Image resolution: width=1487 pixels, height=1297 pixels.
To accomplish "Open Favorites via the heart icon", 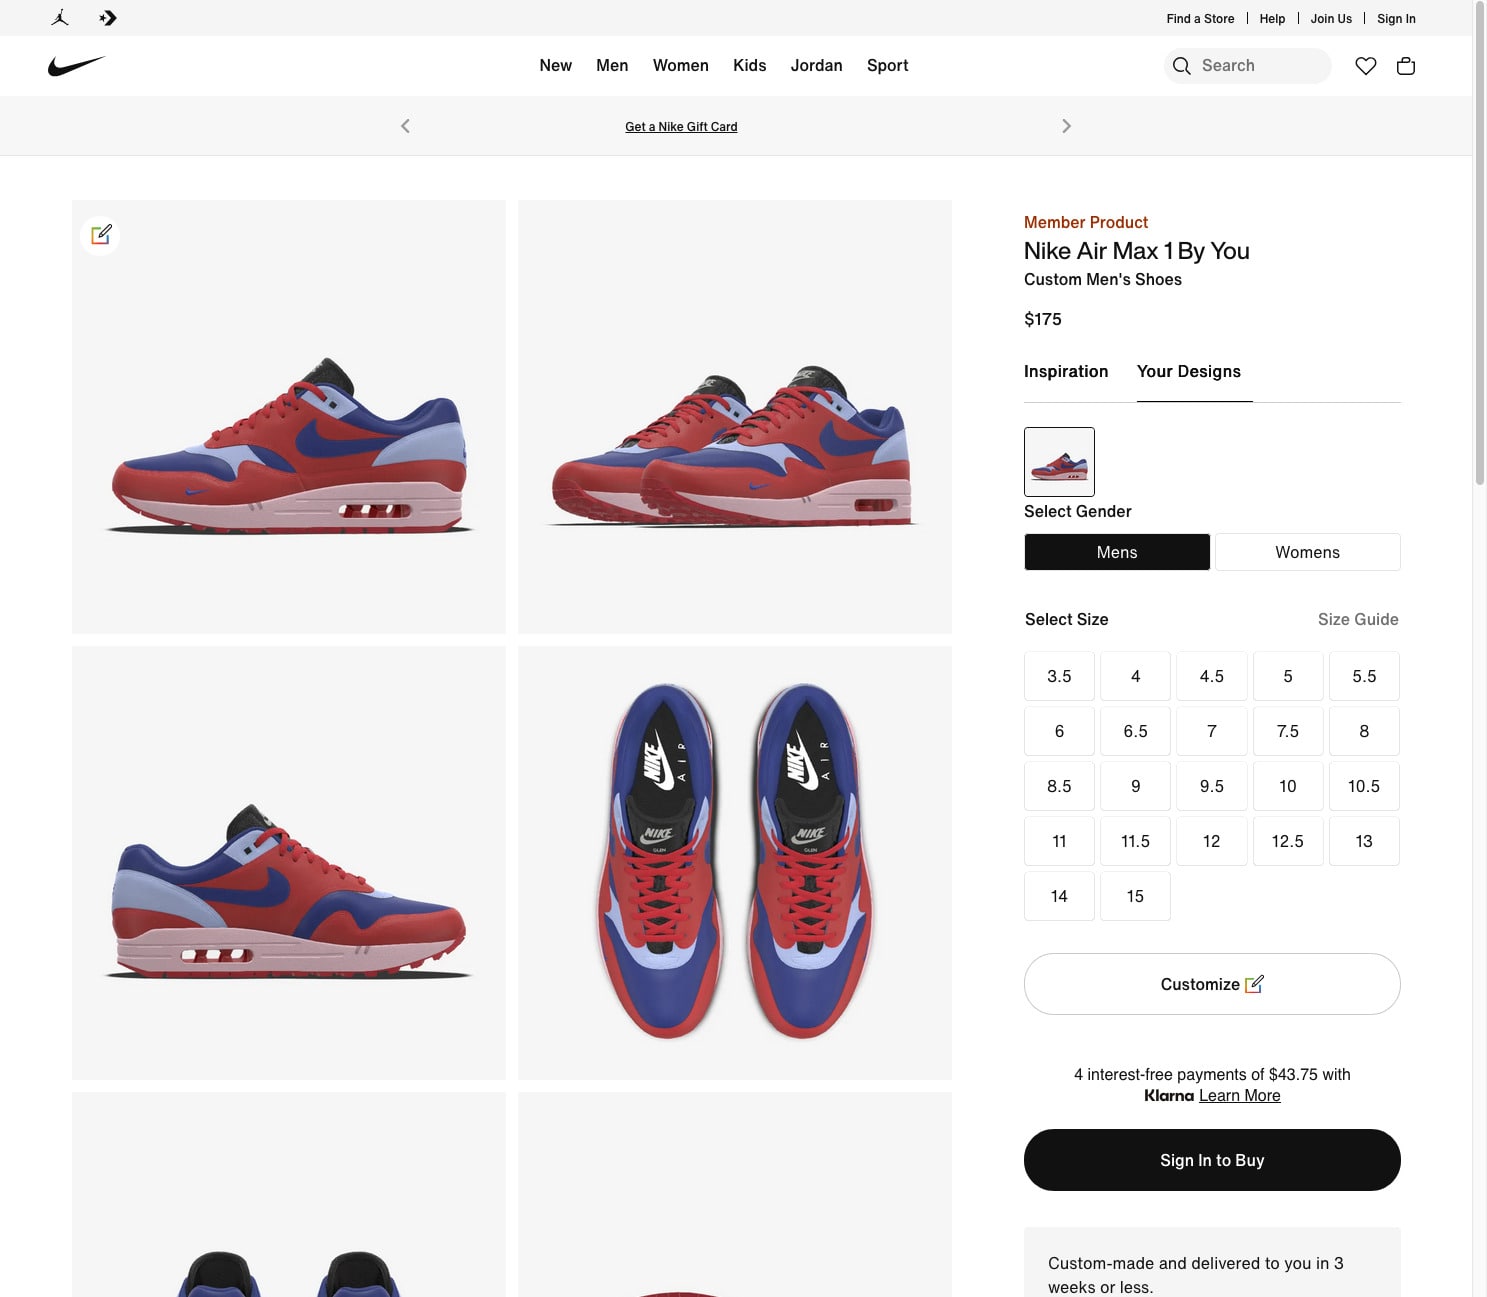I will (1366, 66).
